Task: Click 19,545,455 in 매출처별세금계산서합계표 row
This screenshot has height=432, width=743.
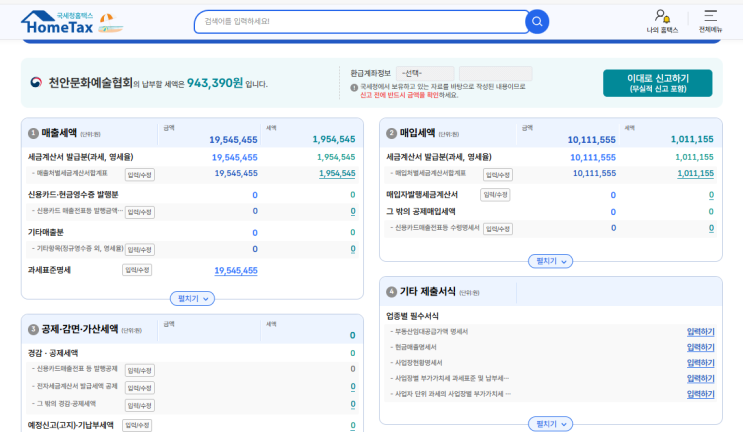Action: tap(236, 173)
